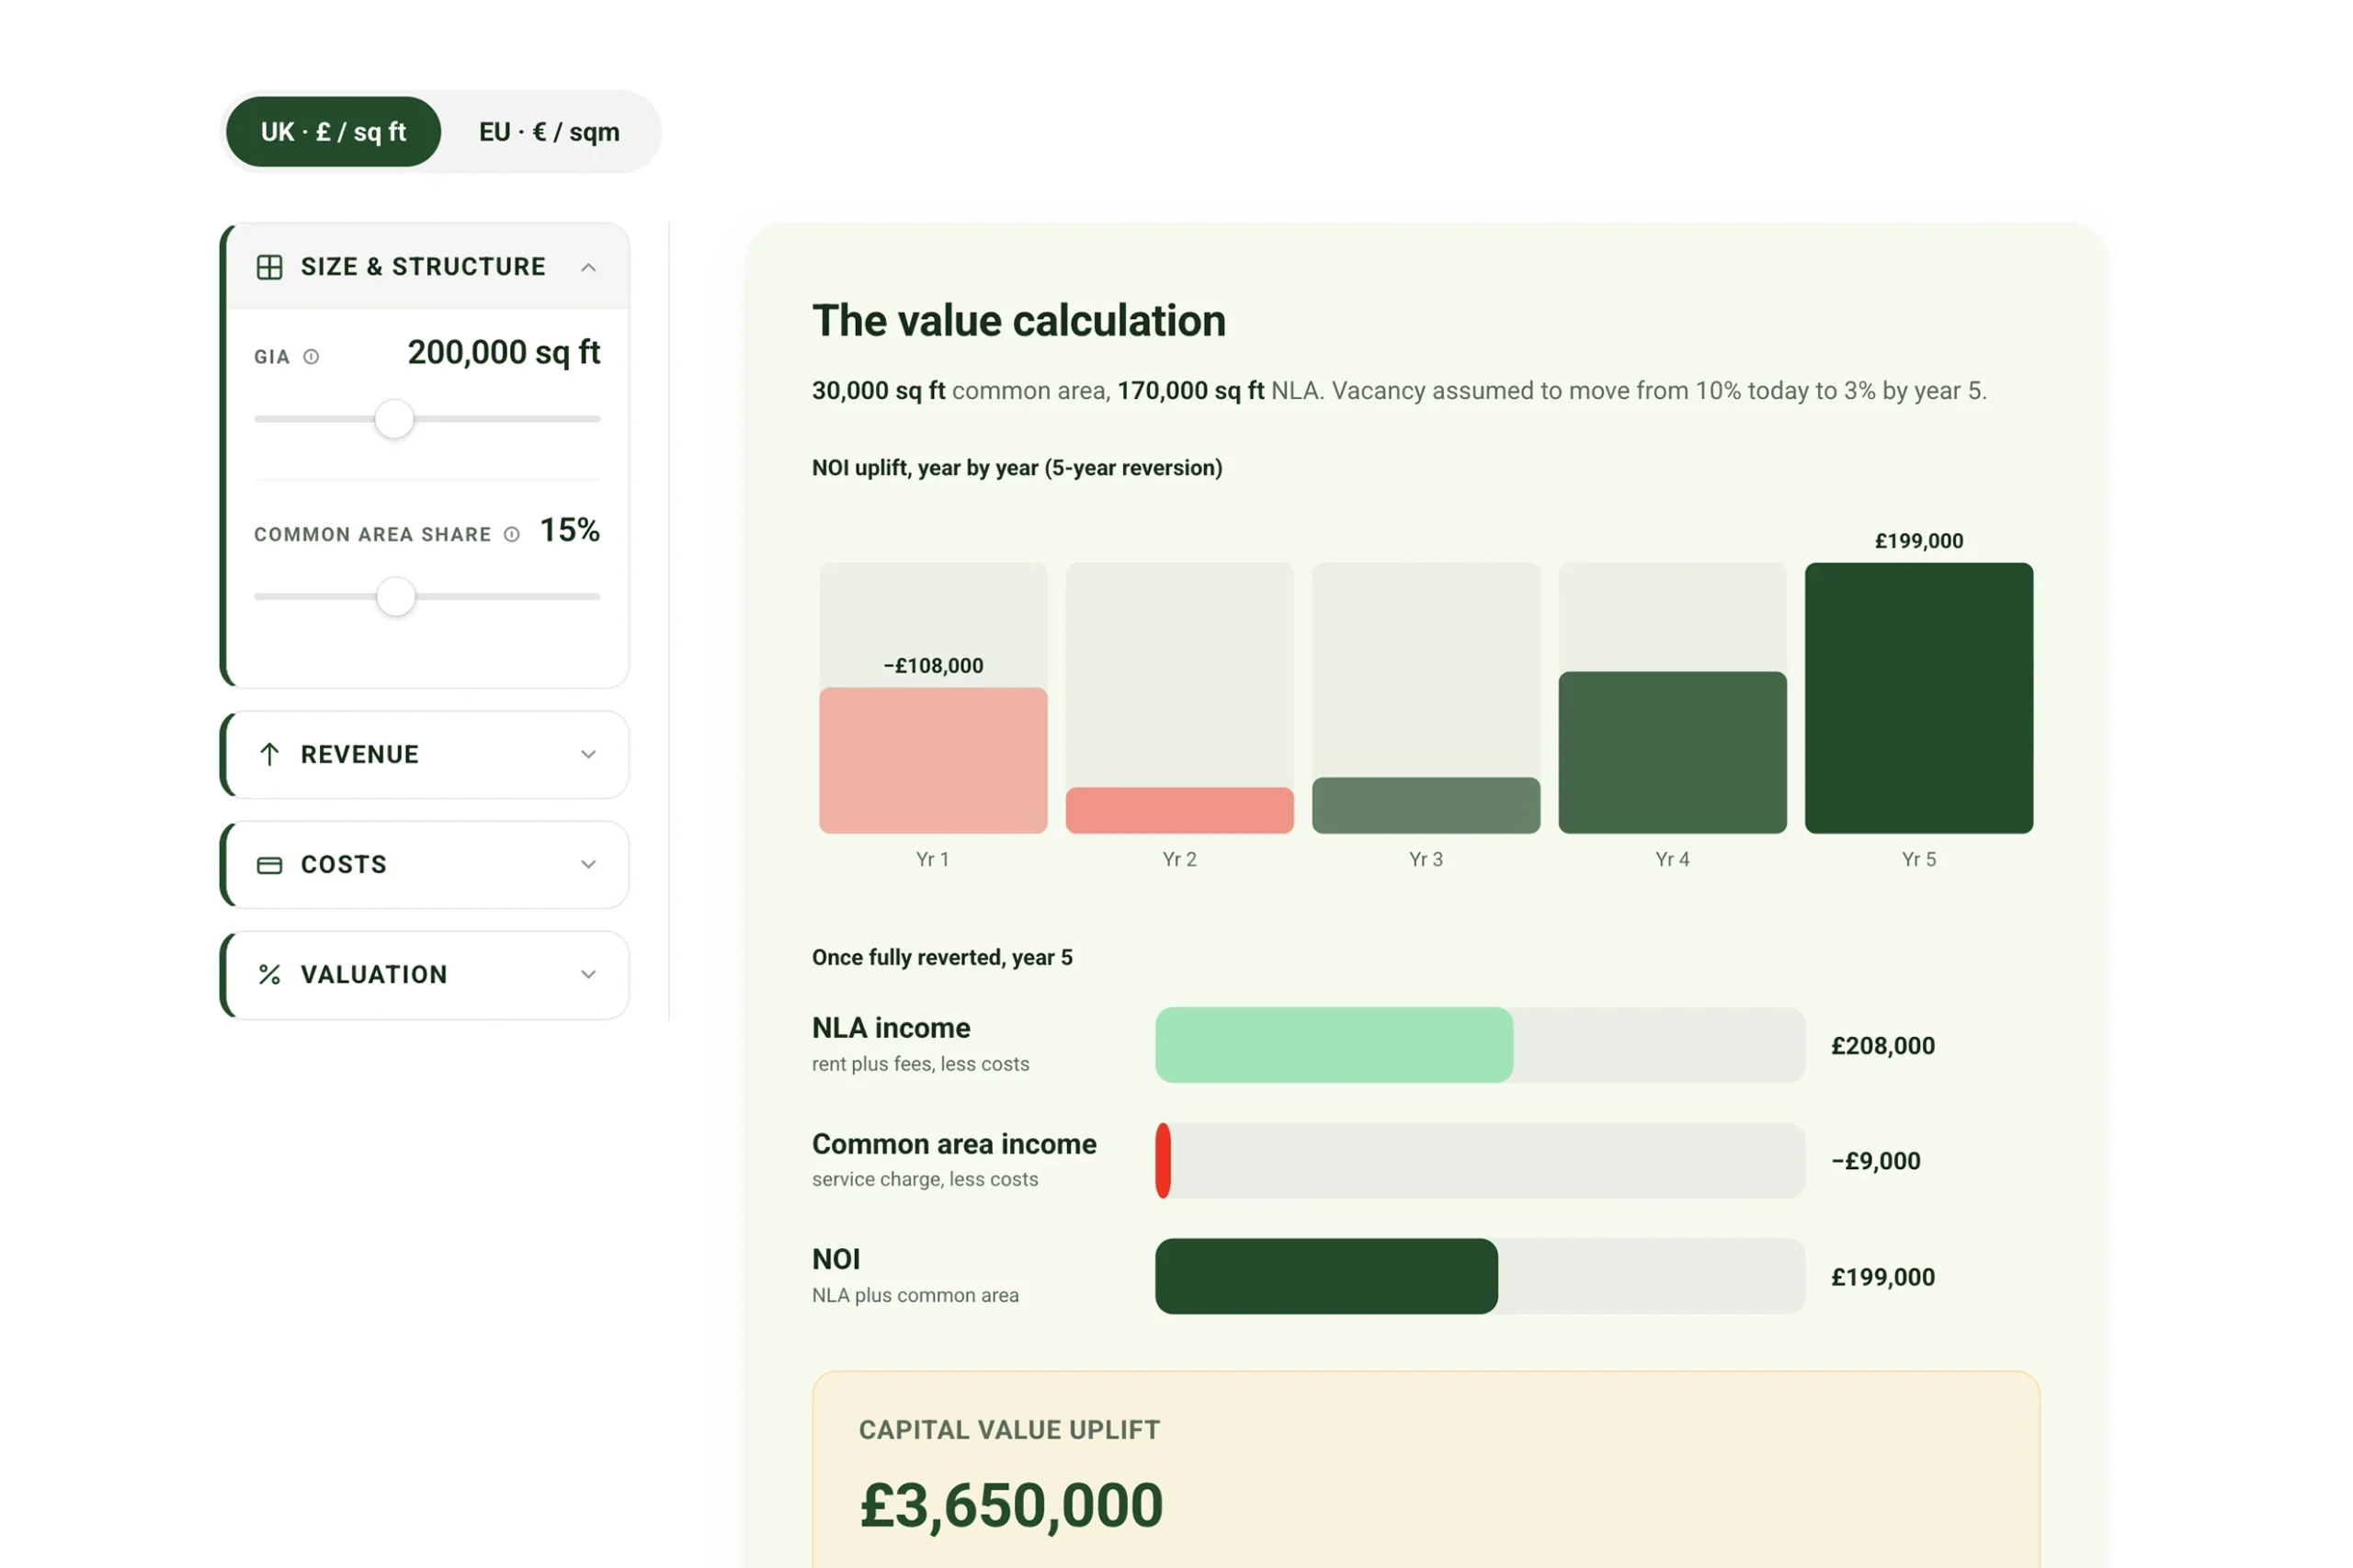
Task: Open the Costs section header
Action: 426,865
